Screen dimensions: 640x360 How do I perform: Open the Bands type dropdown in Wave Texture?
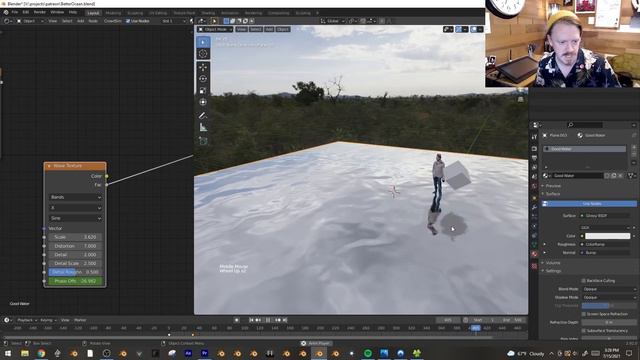76,197
